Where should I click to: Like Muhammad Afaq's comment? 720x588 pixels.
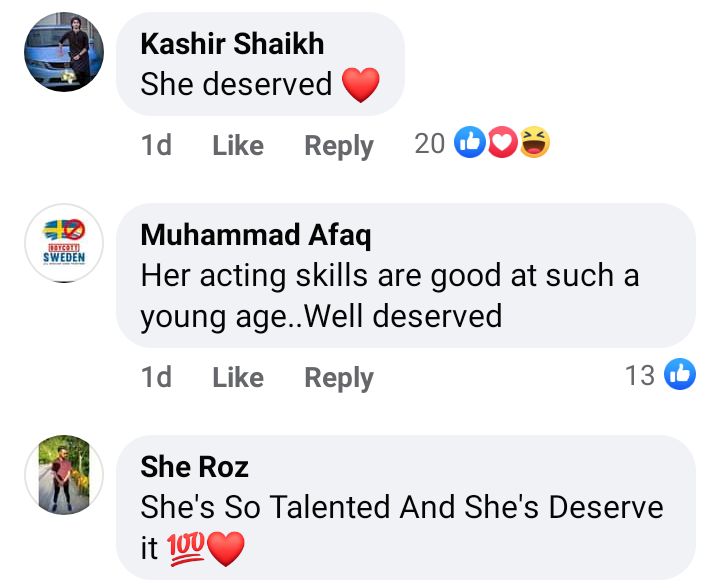click(238, 377)
